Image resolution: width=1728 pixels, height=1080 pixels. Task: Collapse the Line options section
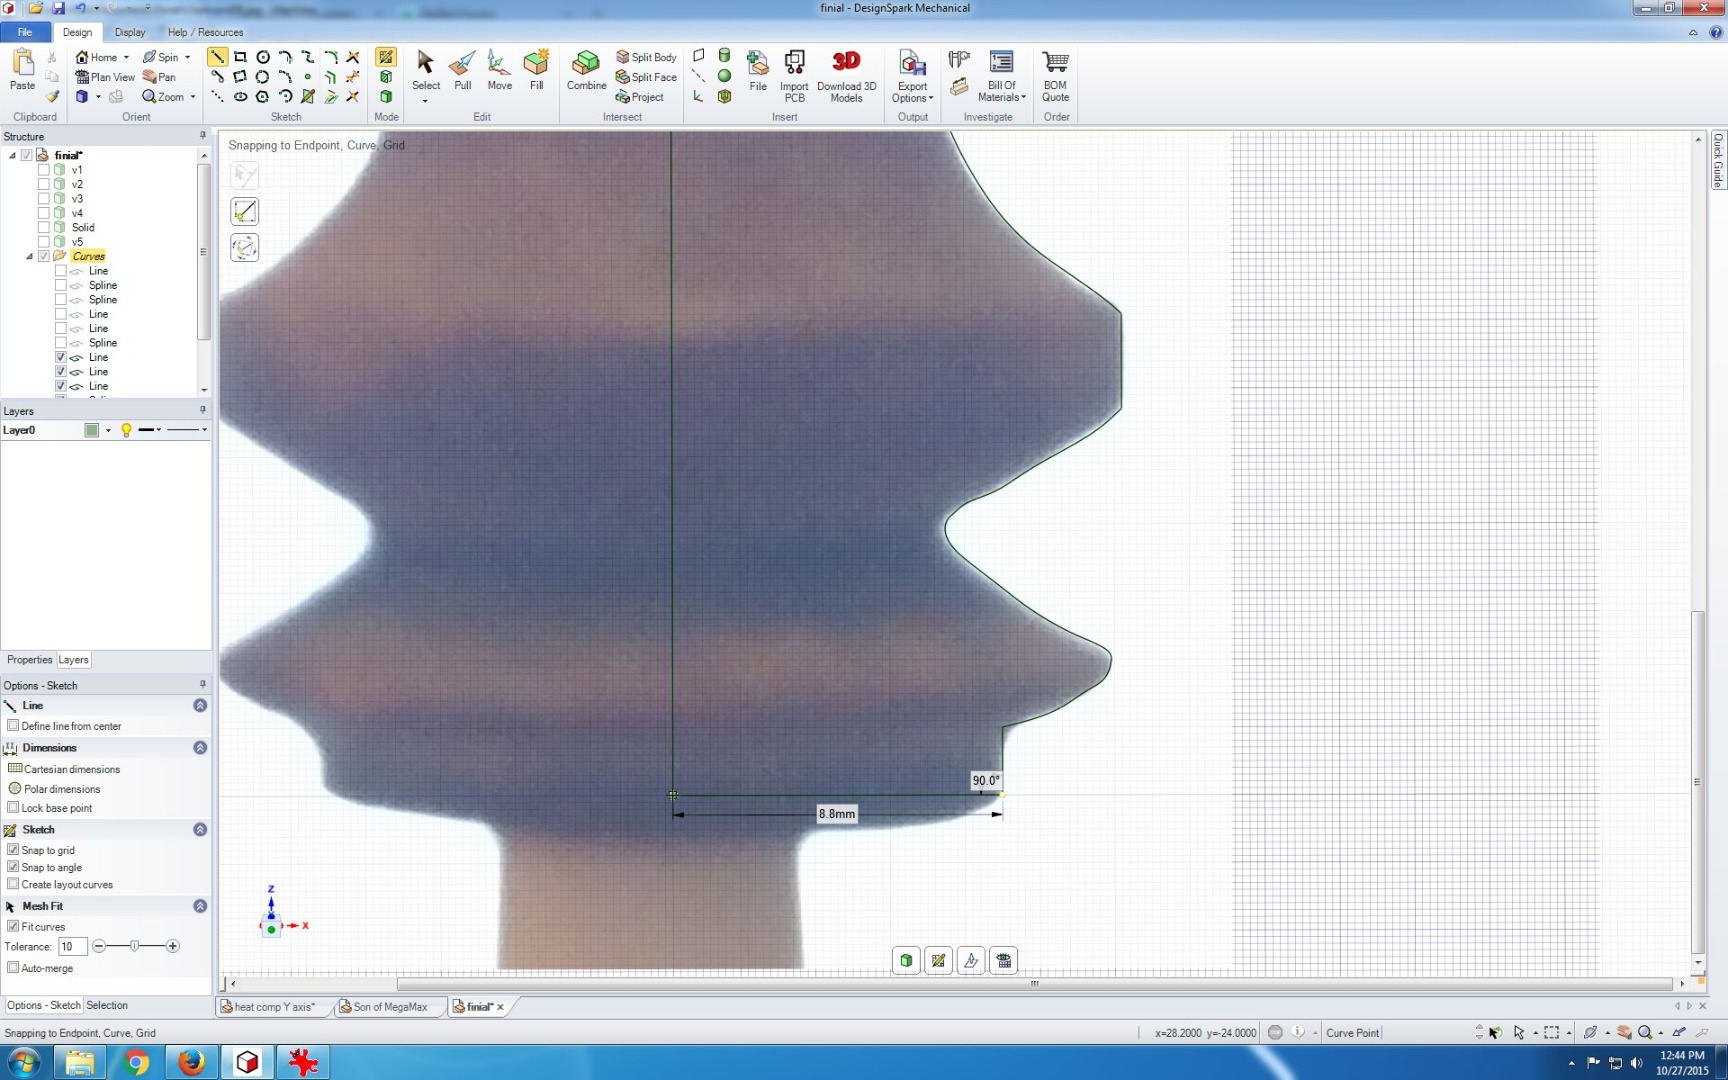[200, 706]
